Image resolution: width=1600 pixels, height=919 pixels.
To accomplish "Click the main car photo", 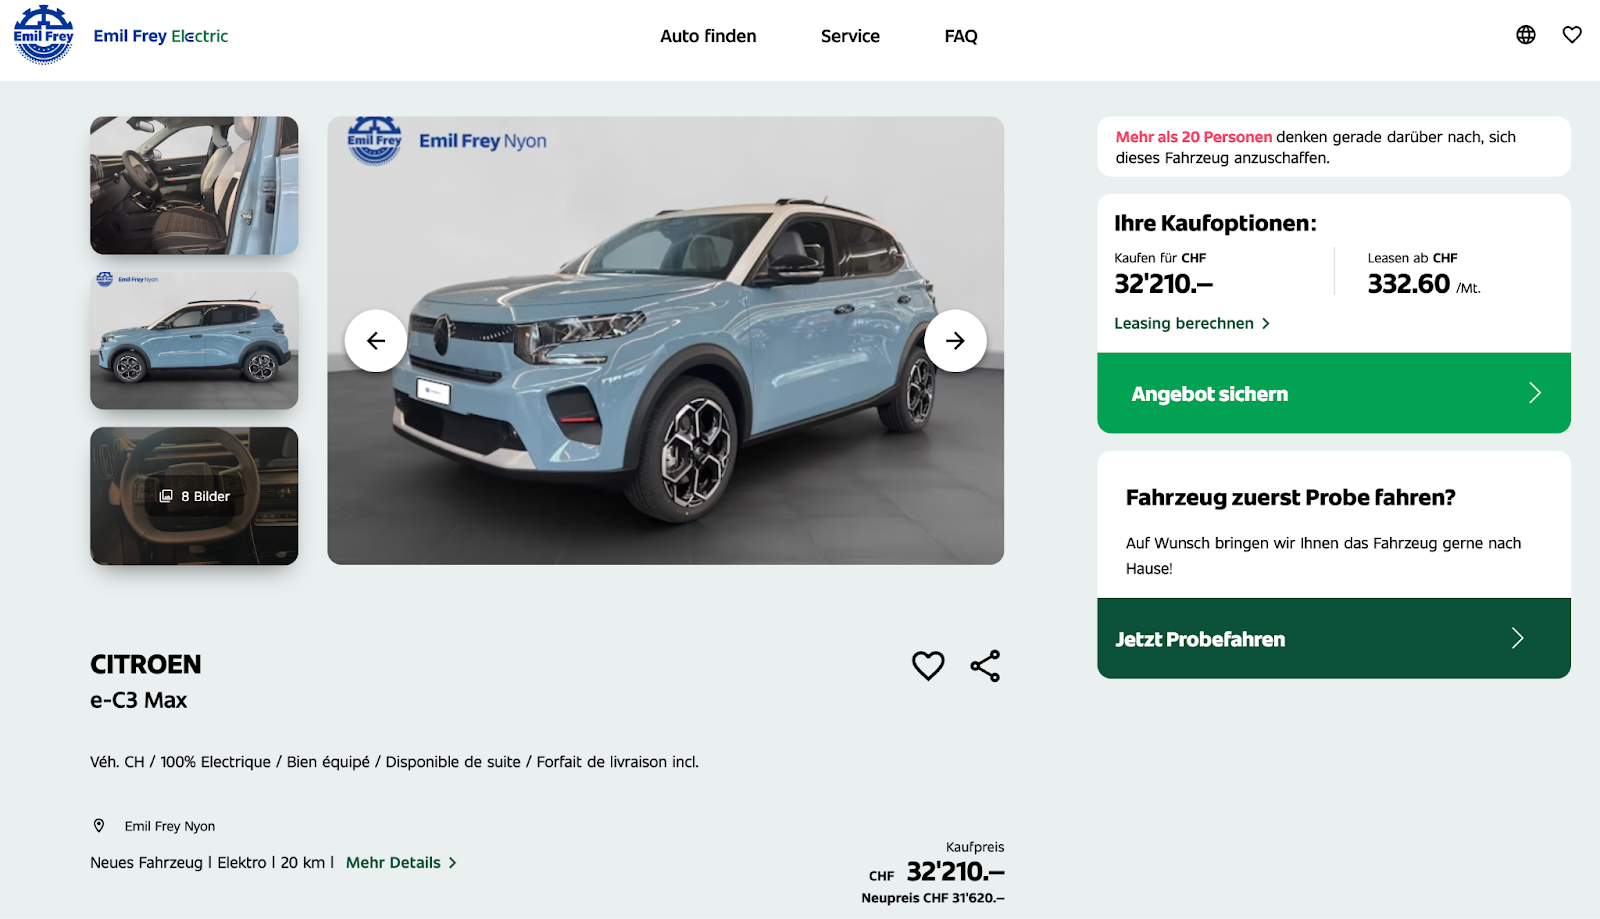I will tap(665, 341).
